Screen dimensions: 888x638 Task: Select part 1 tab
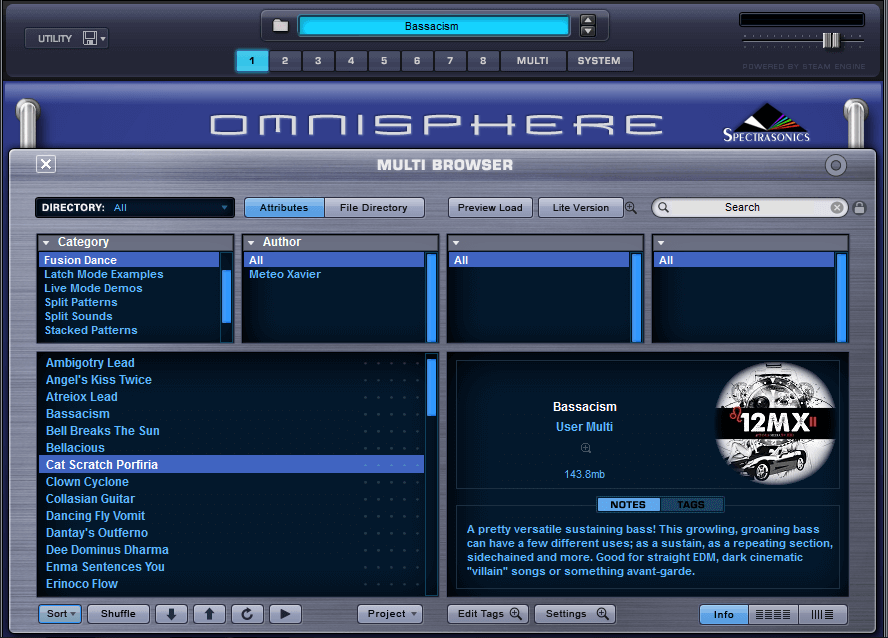coord(252,61)
